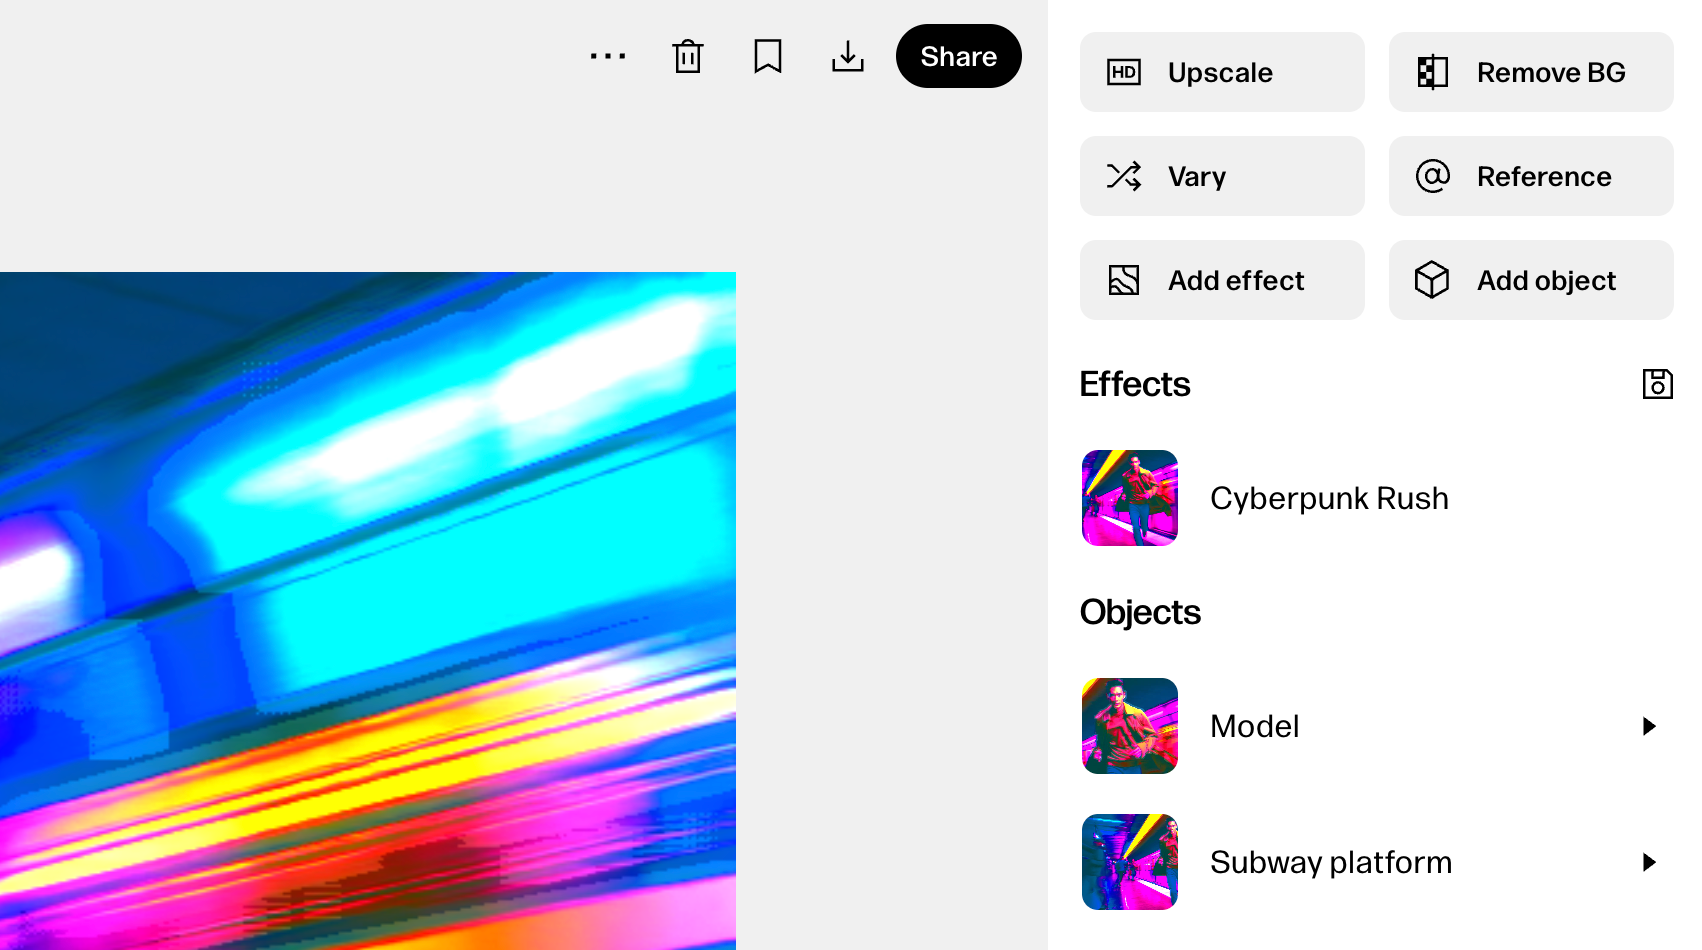Click the Remove BG button
Image resolution: width=1702 pixels, height=950 pixels.
click(1530, 72)
